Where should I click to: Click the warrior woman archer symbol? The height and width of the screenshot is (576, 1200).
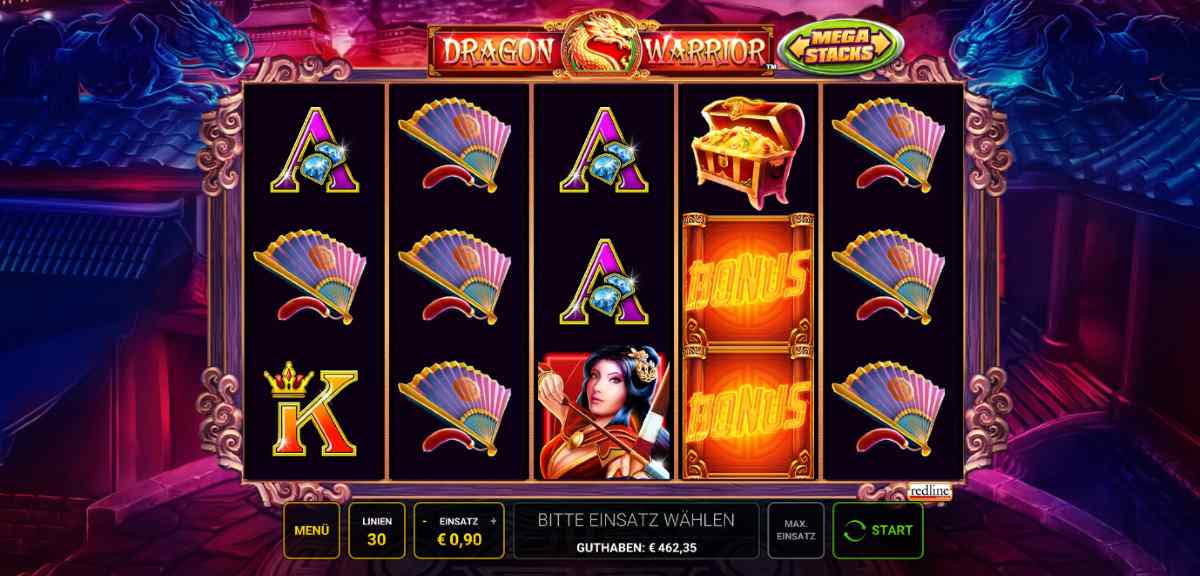[x=602, y=414]
